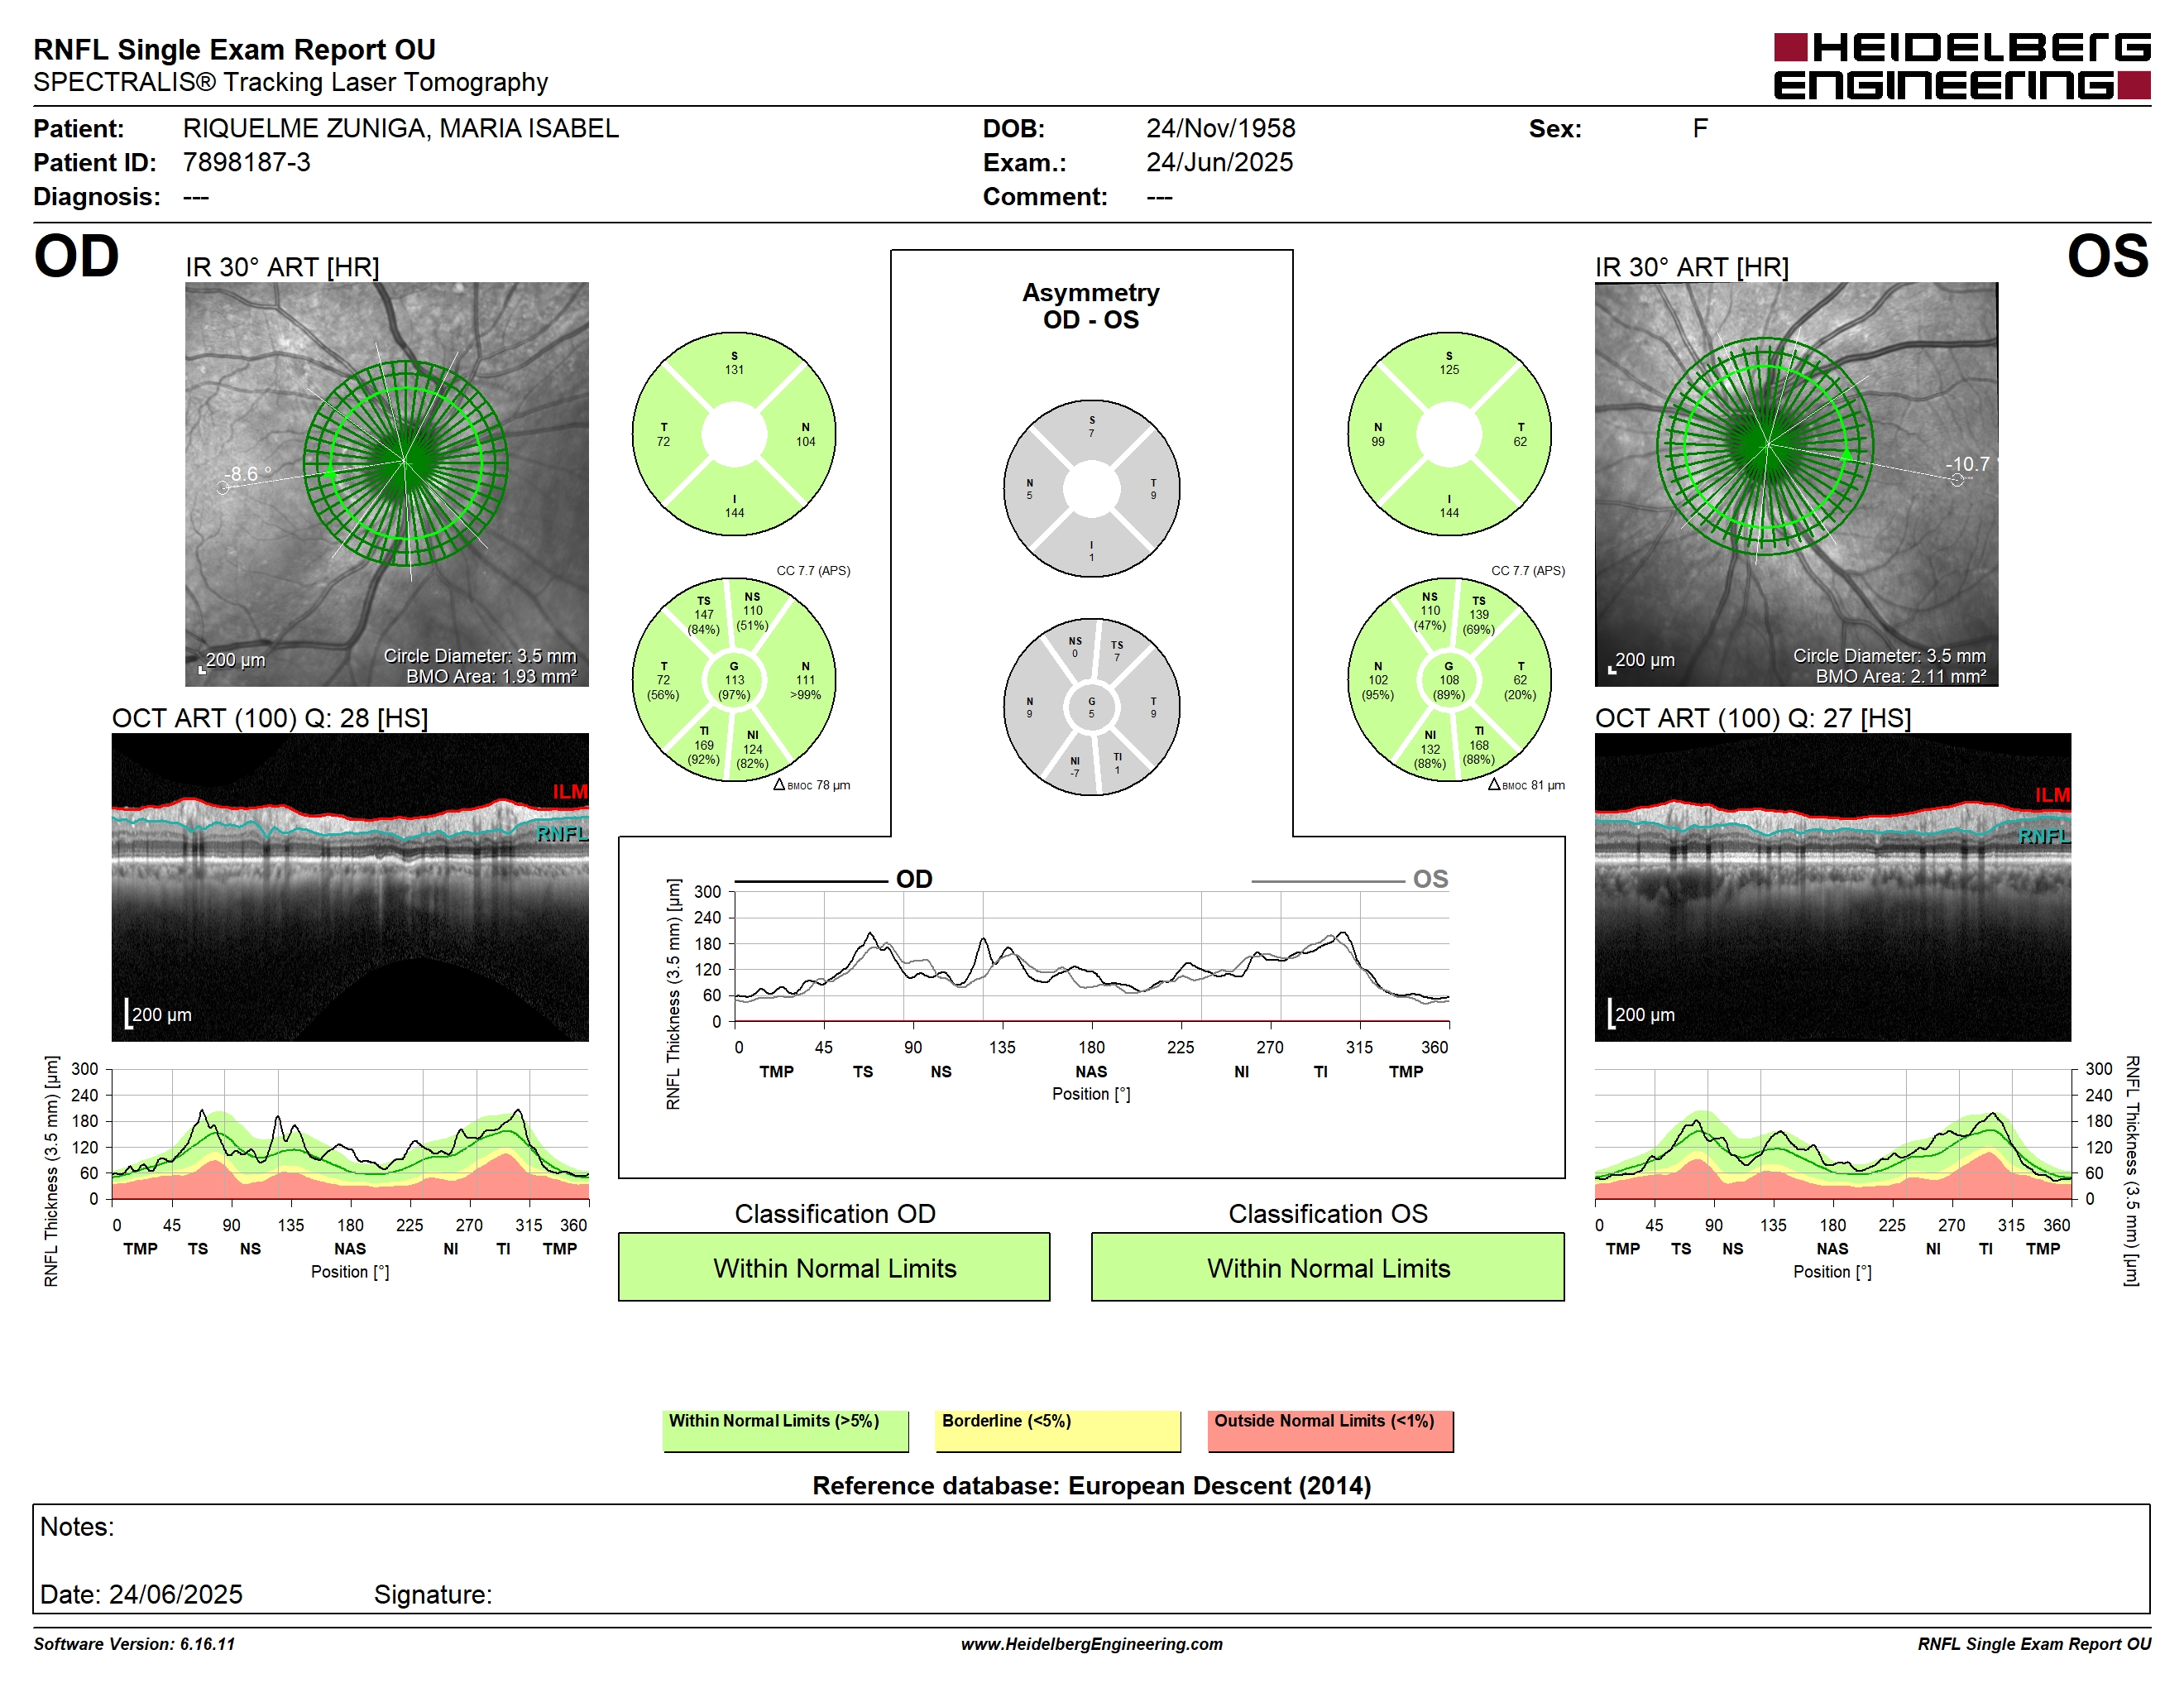Click the Heidelberg Engineering logo
Viewport: 2184px width, 1688px height.
(x=1961, y=66)
